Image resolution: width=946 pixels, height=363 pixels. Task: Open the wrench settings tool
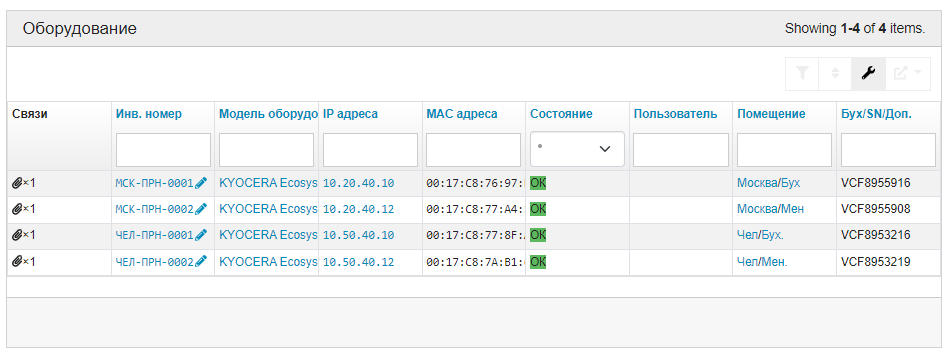point(868,74)
